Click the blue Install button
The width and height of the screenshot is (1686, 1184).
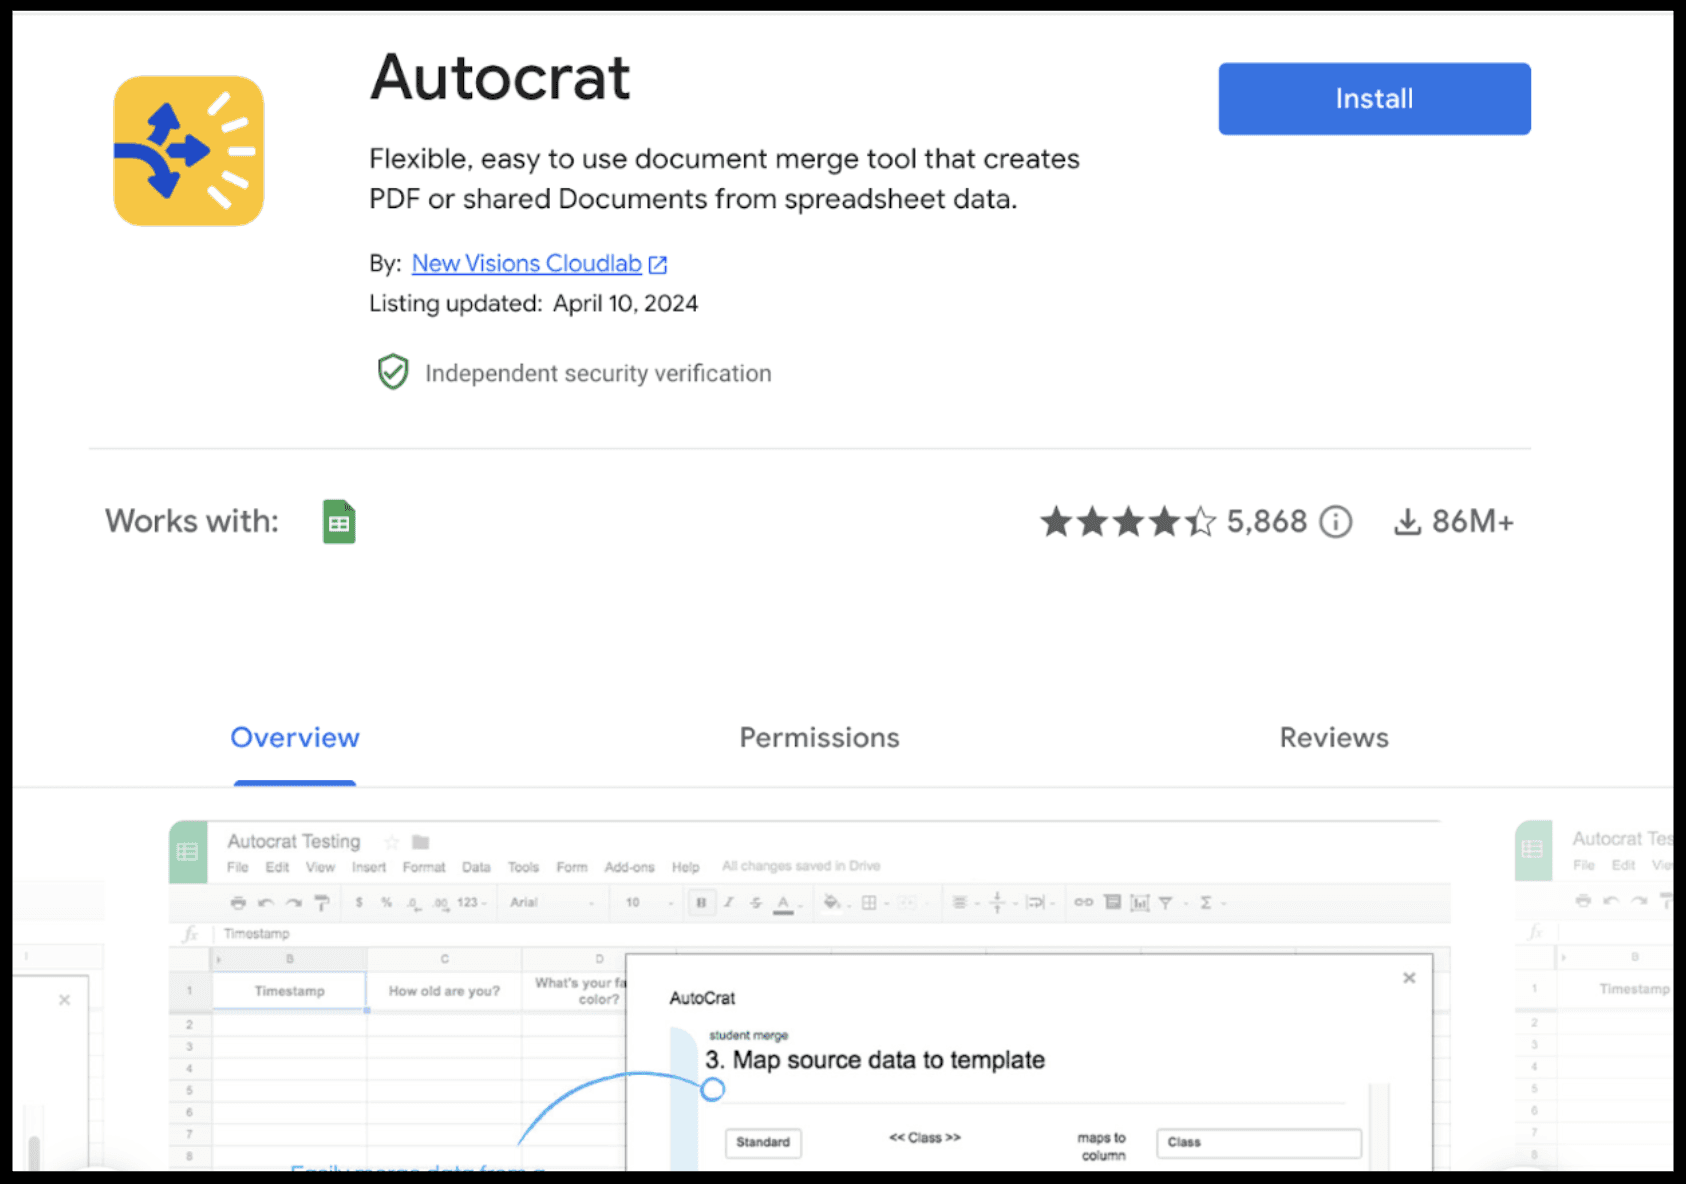click(1374, 99)
